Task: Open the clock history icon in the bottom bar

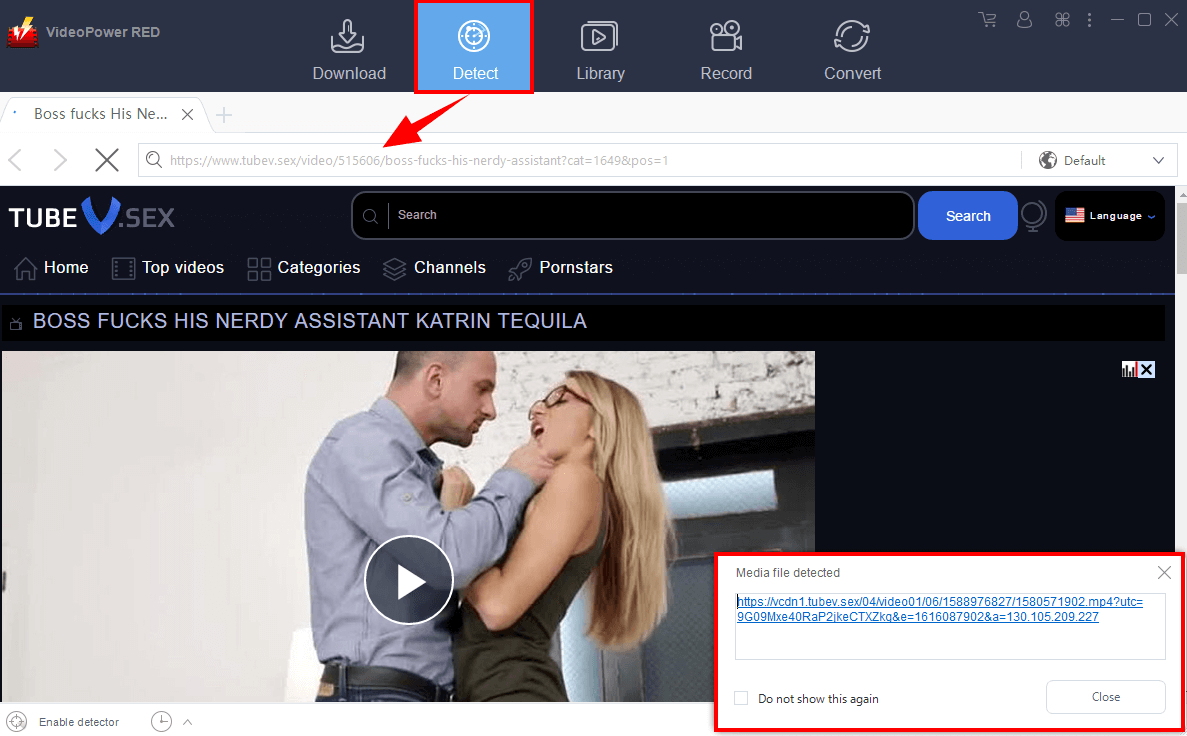Action: (161, 722)
